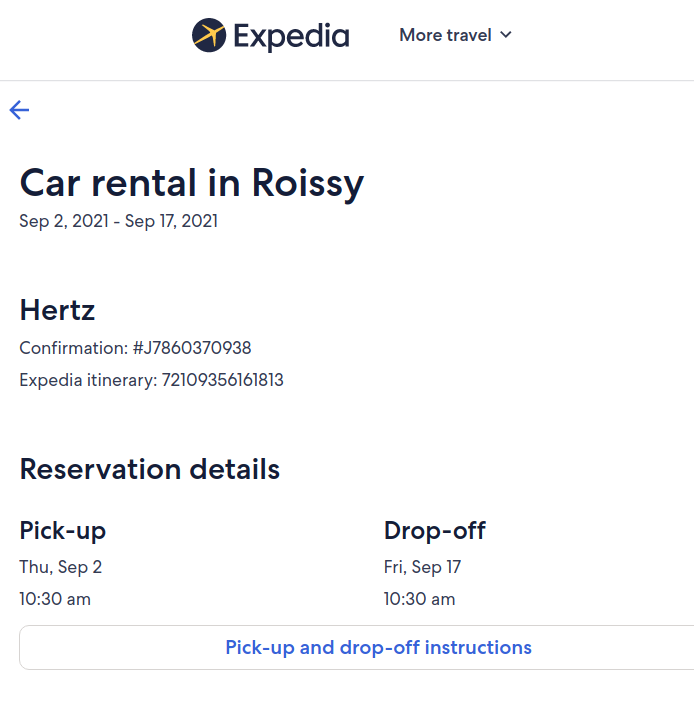The height and width of the screenshot is (705, 694).
Task: Click the Pick-up section heading
Action: (62, 531)
